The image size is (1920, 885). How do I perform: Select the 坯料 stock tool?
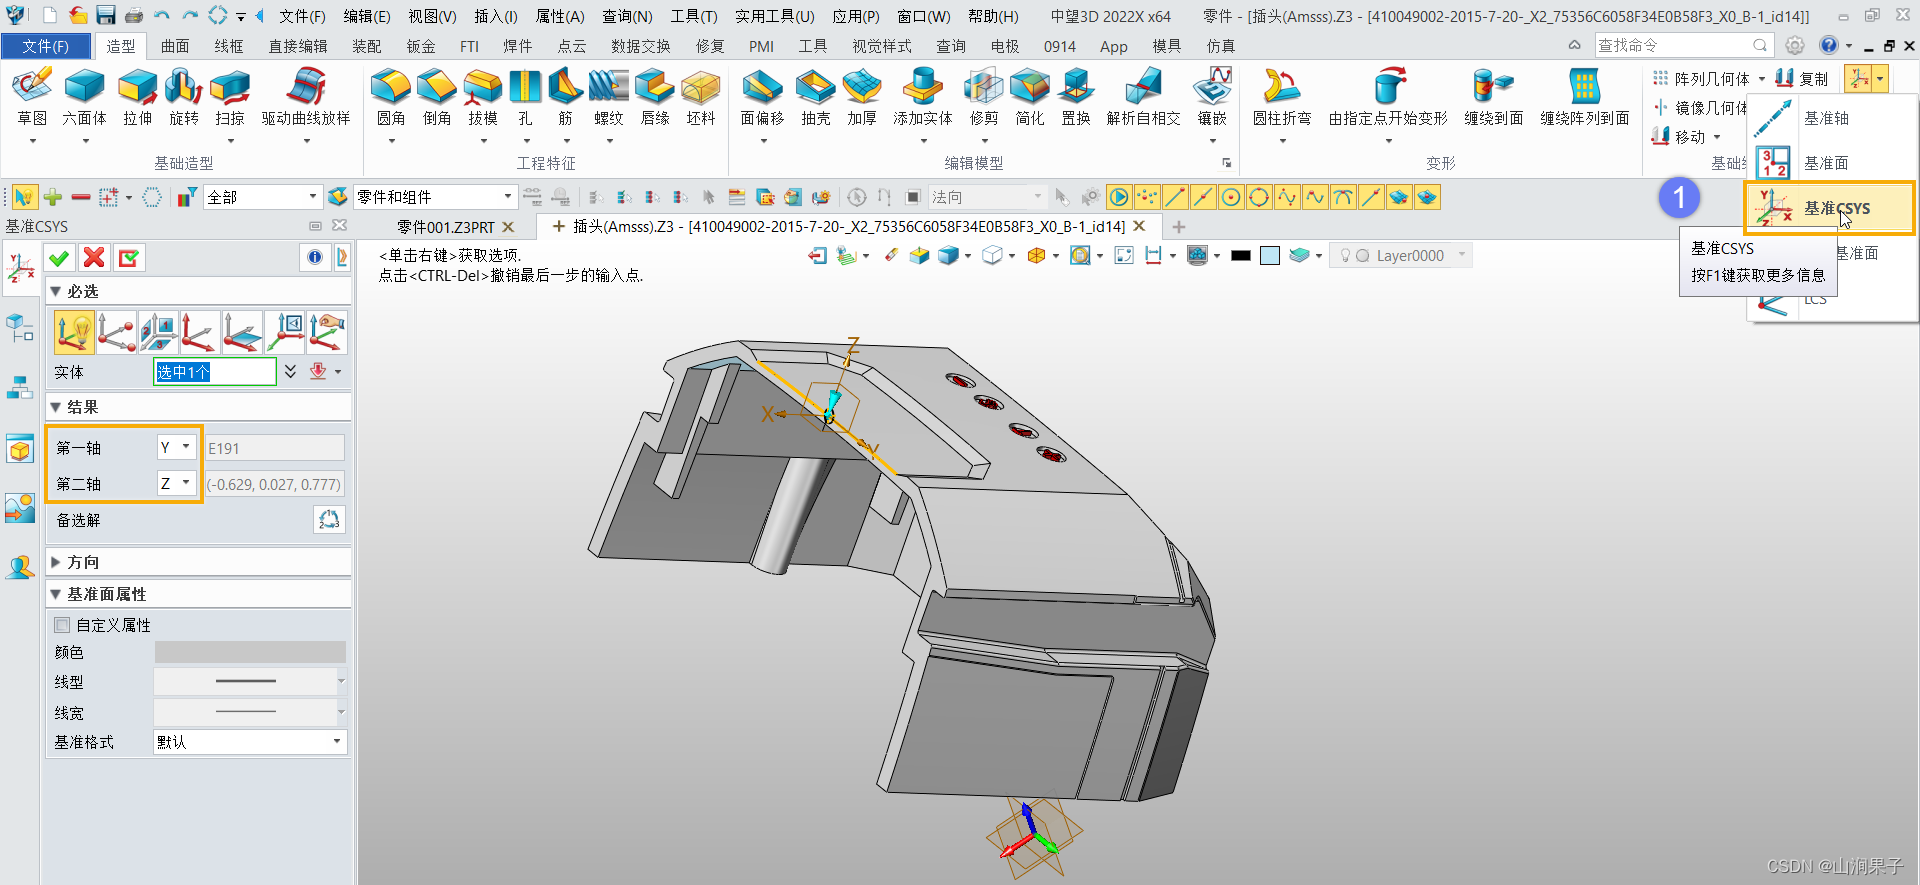701,97
